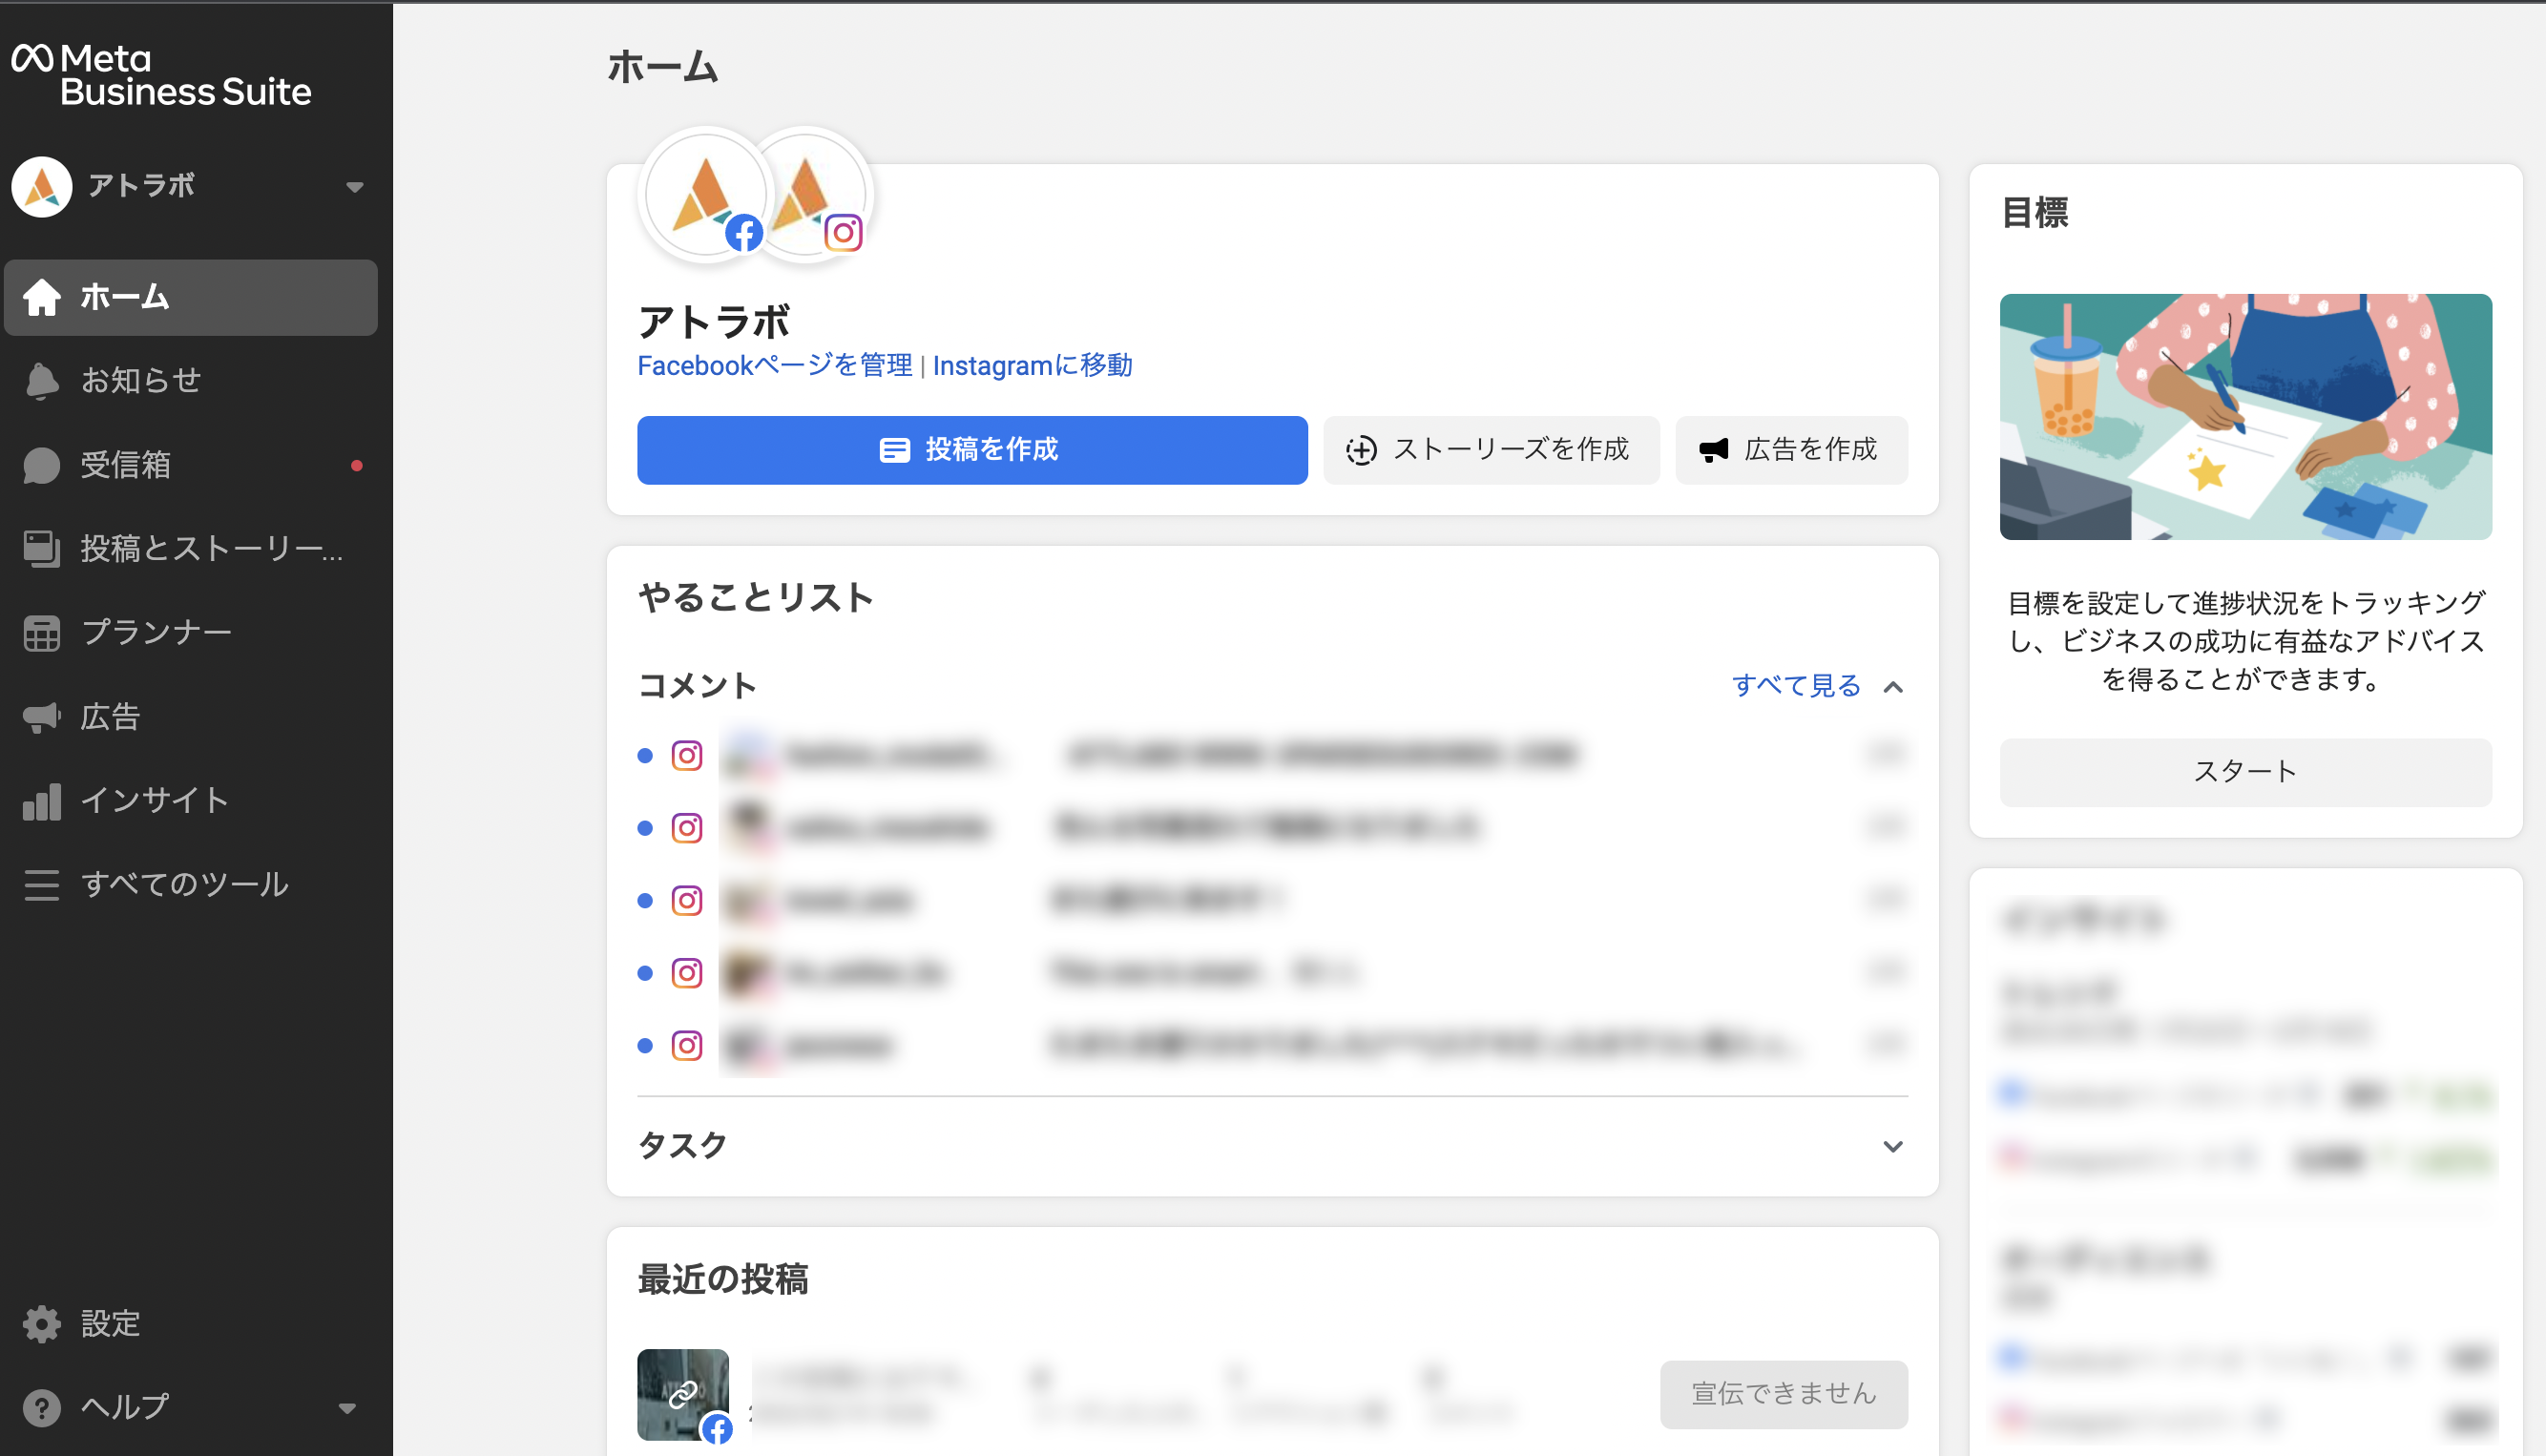Image resolution: width=2546 pixels, height=1456 pixels.
Task: Follow Facebookページを管理 link
Action: pyautogui.click(x=774, y=366)
